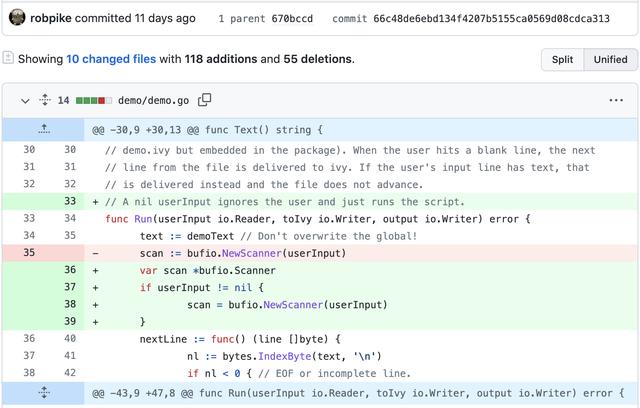Open the file options ellipsis menu
The image size is (640, 408).
point(616,100)
